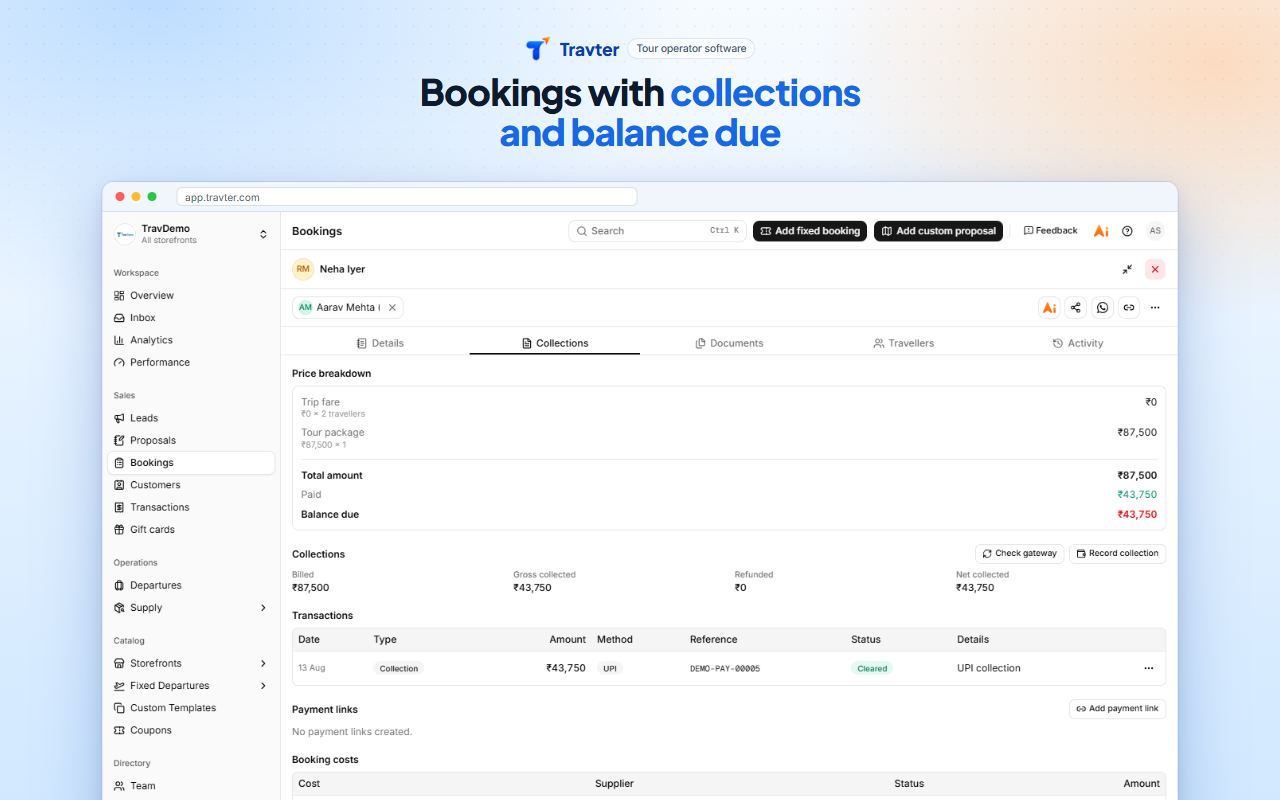The height and width of the screenshot is (800, 1280).
Task: Remove the Aarav Mehta chip
Action: pyautogui.click(x=392, y=308)
